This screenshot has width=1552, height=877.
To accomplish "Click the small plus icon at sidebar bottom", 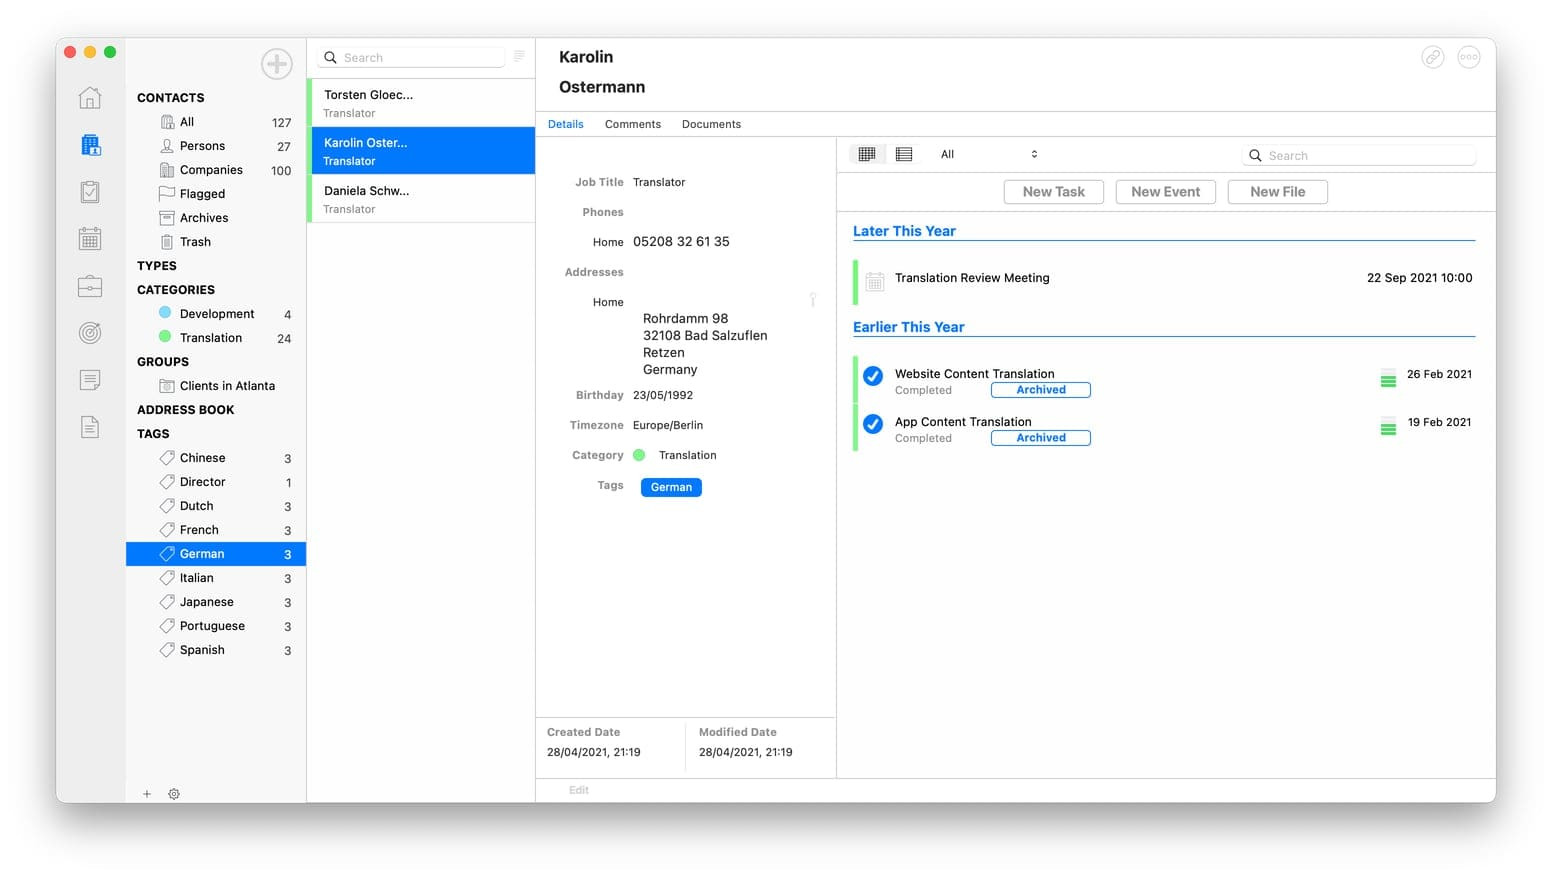I will [x=147, y=794].
